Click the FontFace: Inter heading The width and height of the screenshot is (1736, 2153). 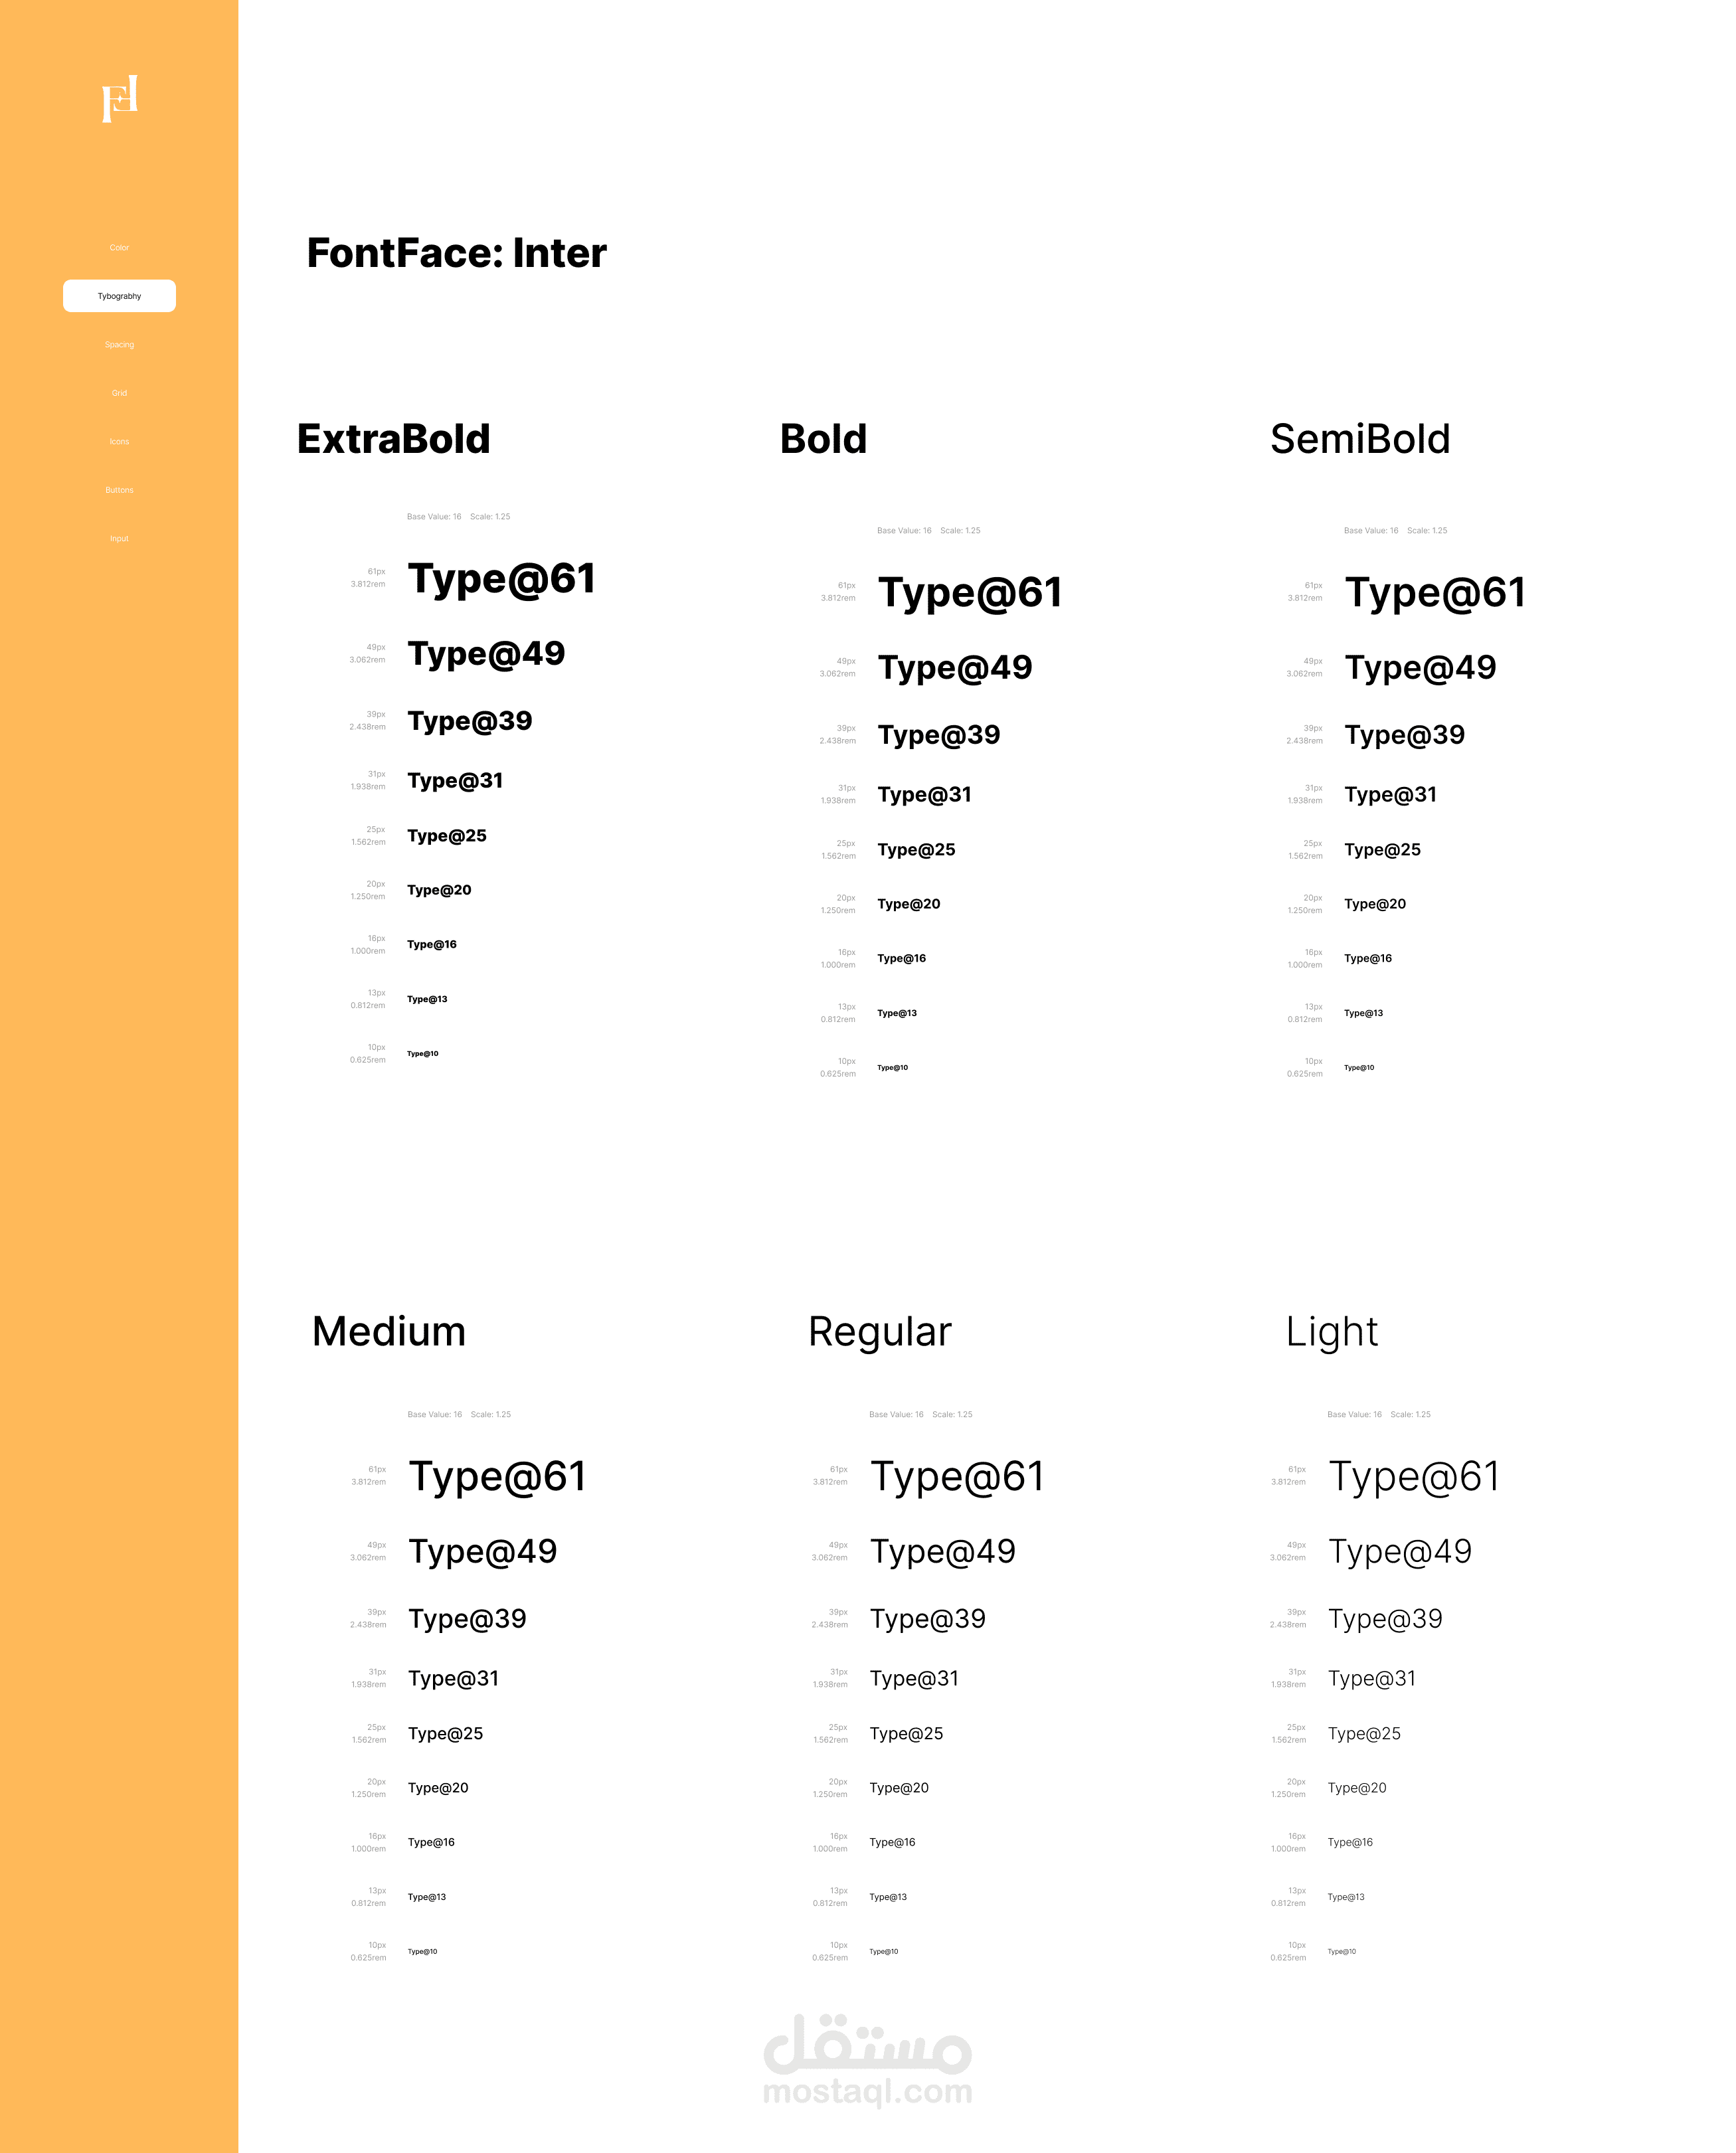pos(456,253)
